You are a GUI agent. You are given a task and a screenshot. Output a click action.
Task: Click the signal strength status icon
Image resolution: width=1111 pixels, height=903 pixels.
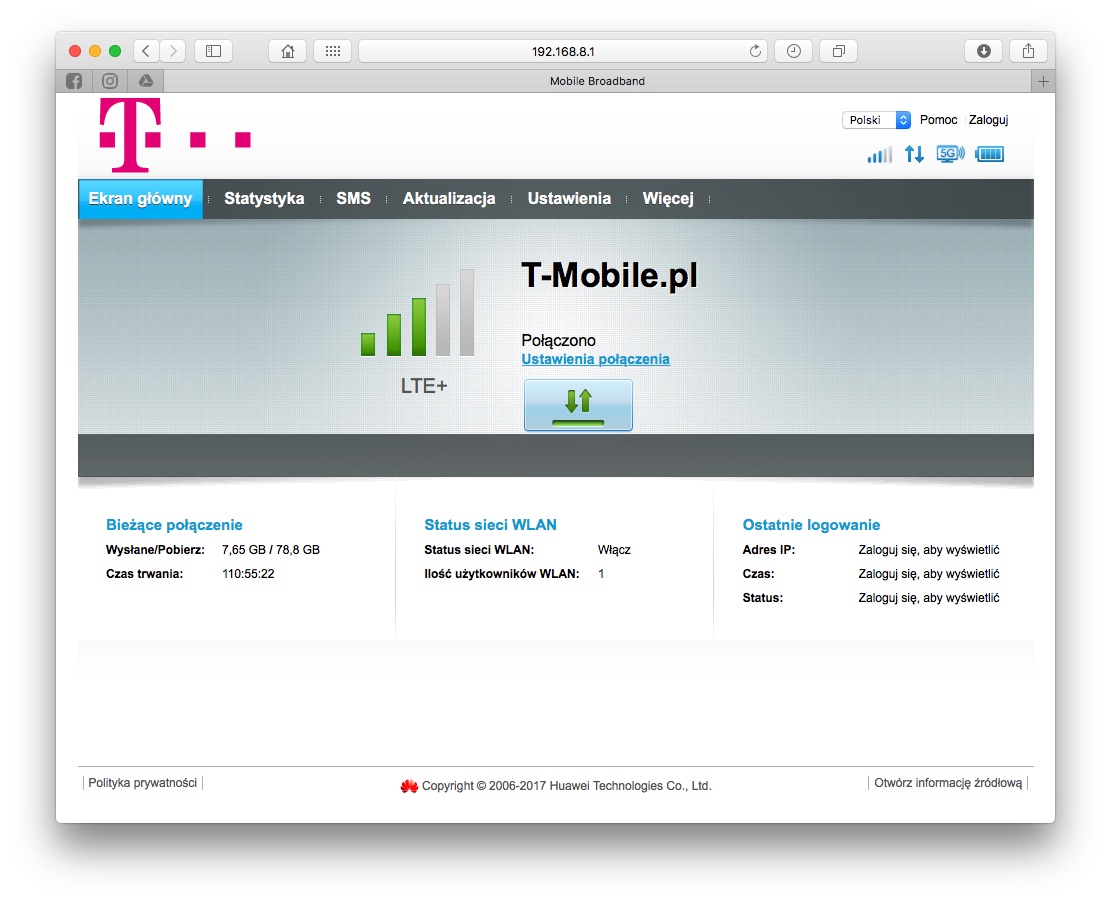click(x=879, y=154)
